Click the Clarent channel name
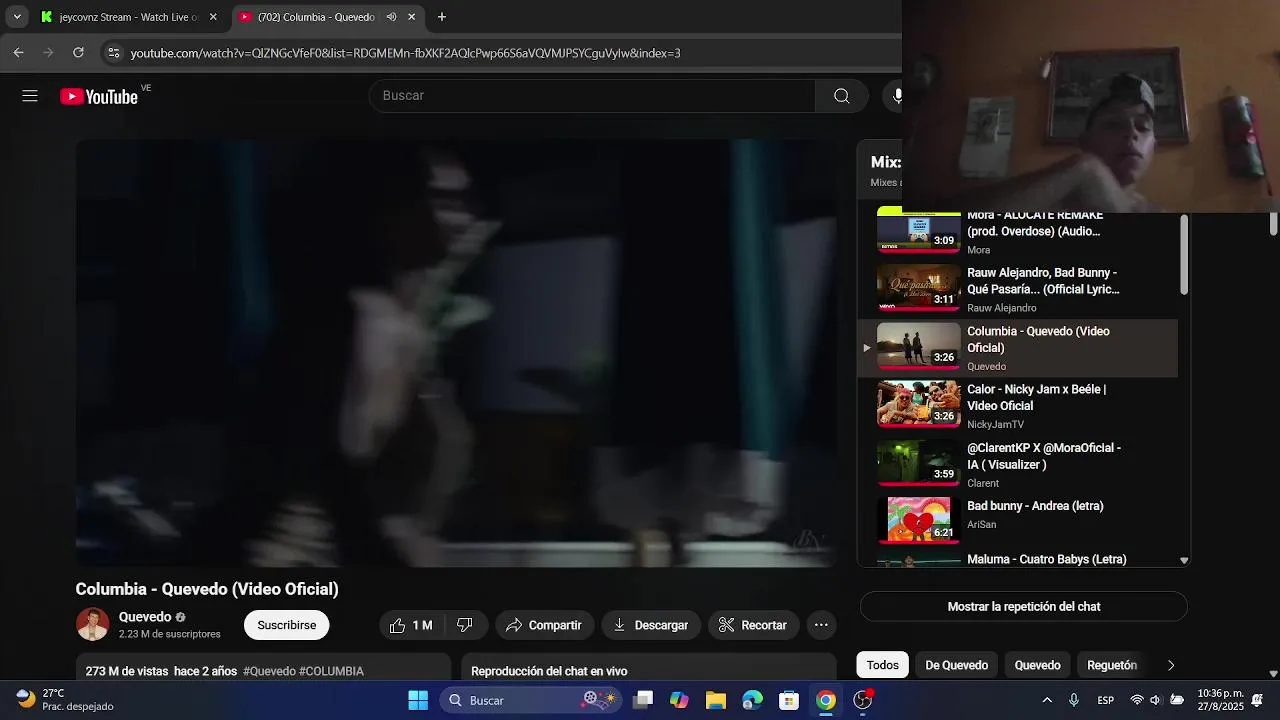The height and width of the screenshot is (720, 1280). click(983, 483)
